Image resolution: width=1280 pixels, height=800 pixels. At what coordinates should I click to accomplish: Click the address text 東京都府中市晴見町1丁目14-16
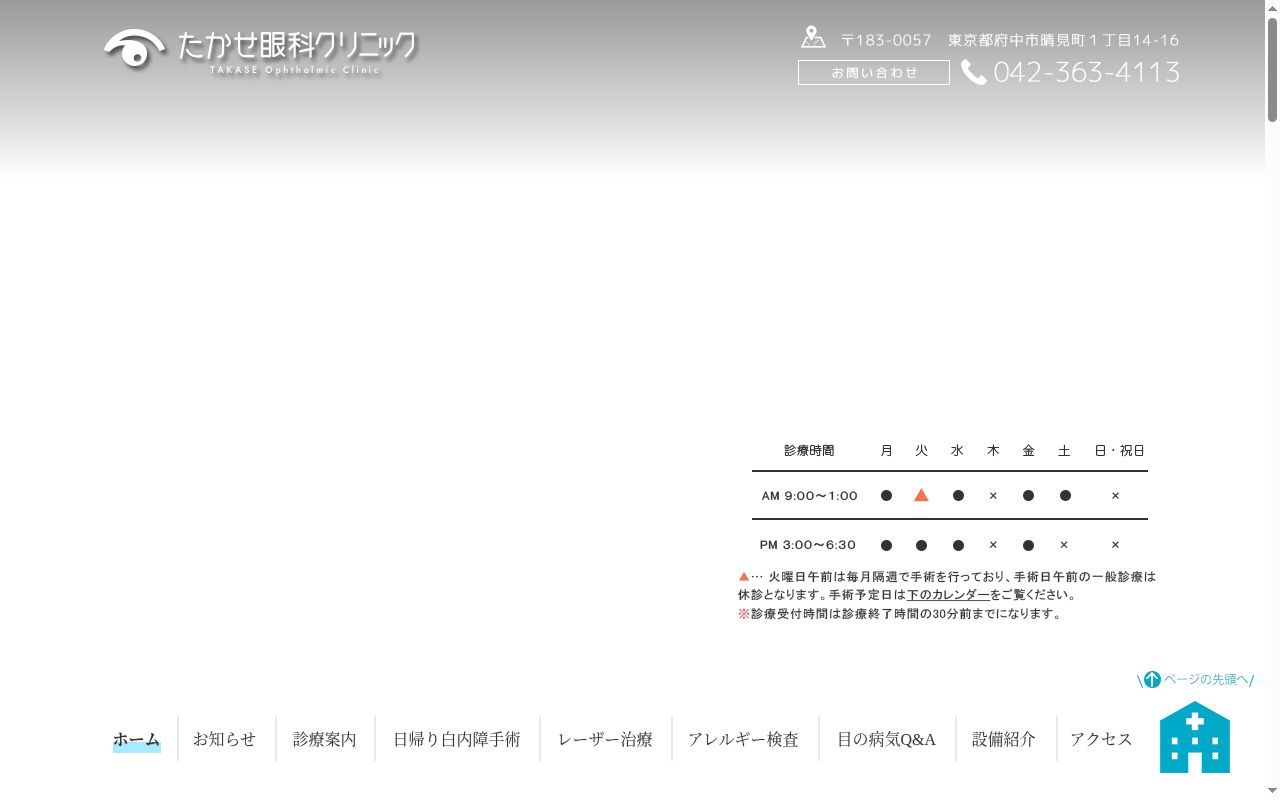pos(1064,40)
